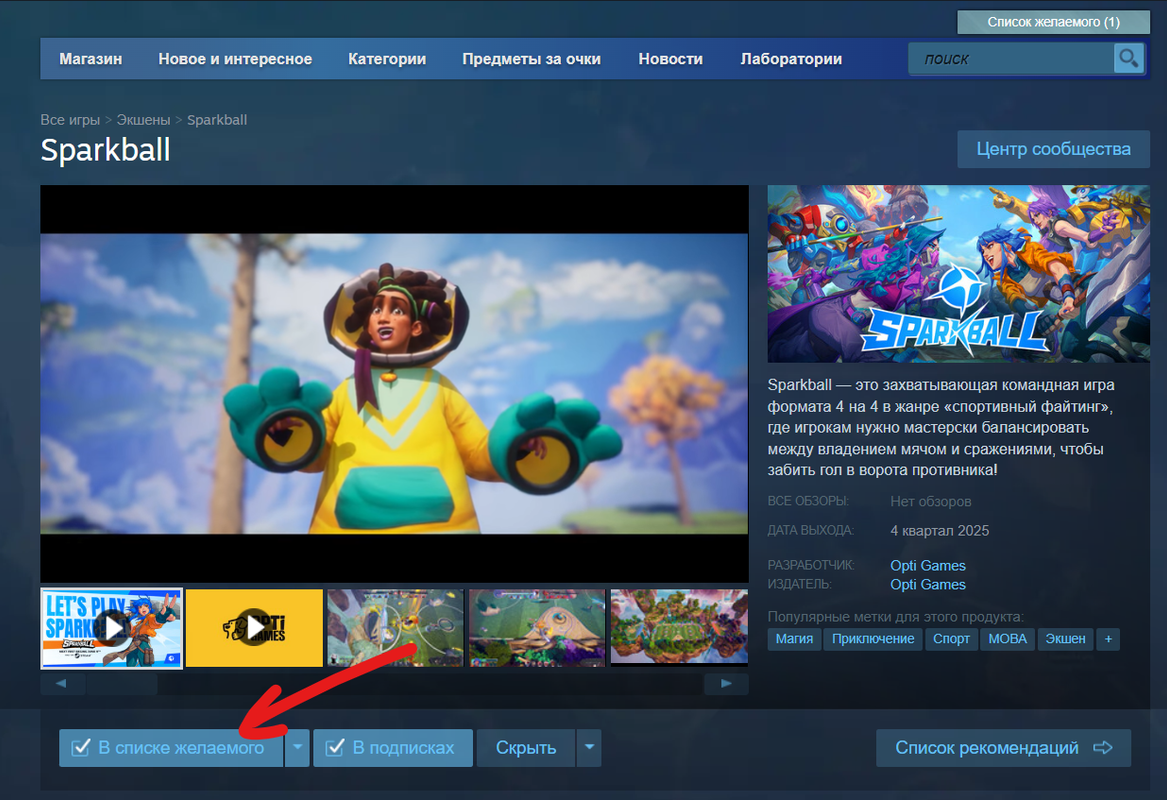
Task: Open Предметы за очки tab
Action: (531, 59)
